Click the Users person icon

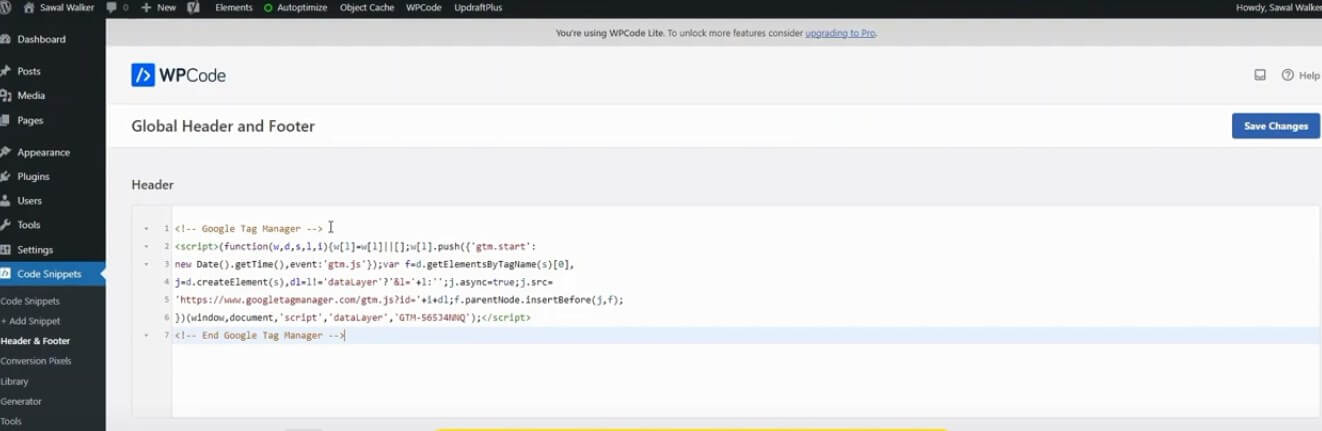click(6, 200)
